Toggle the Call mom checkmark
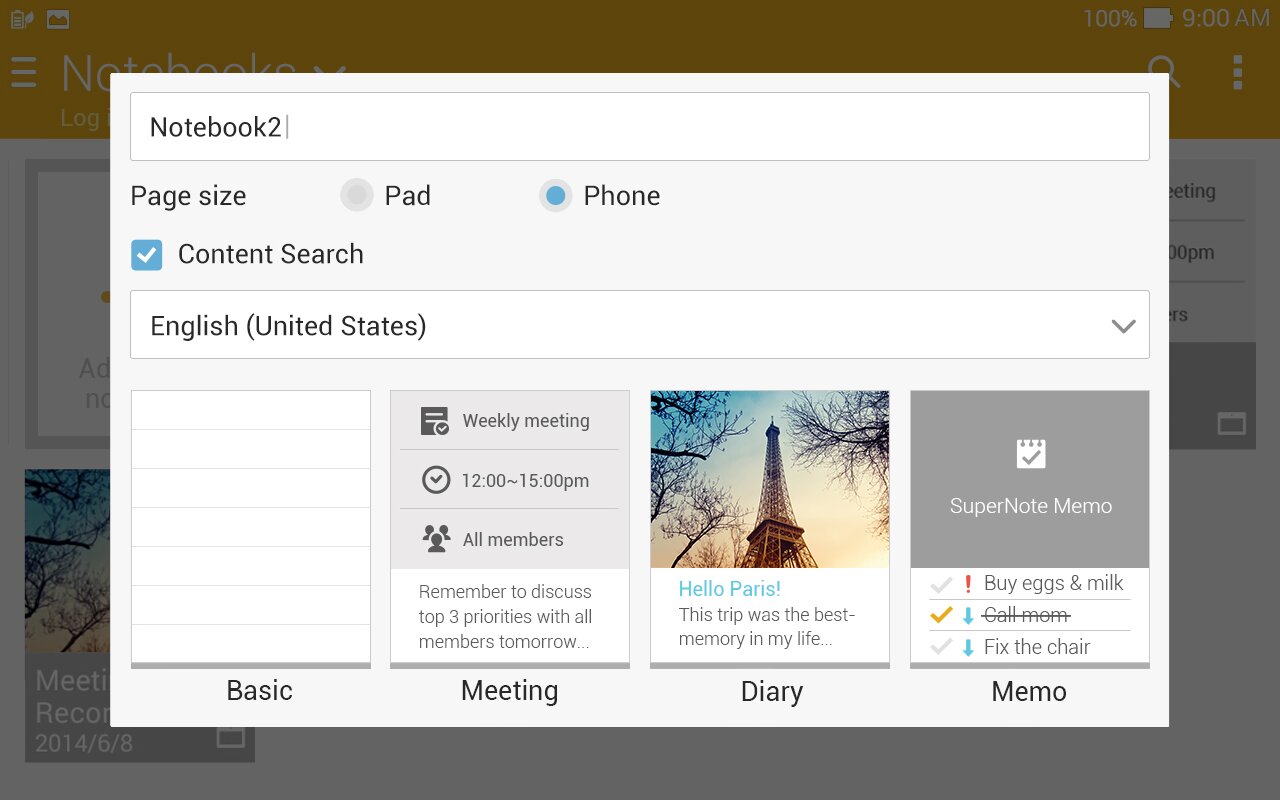Screen dimensions: 1280x800 (941, 615)
